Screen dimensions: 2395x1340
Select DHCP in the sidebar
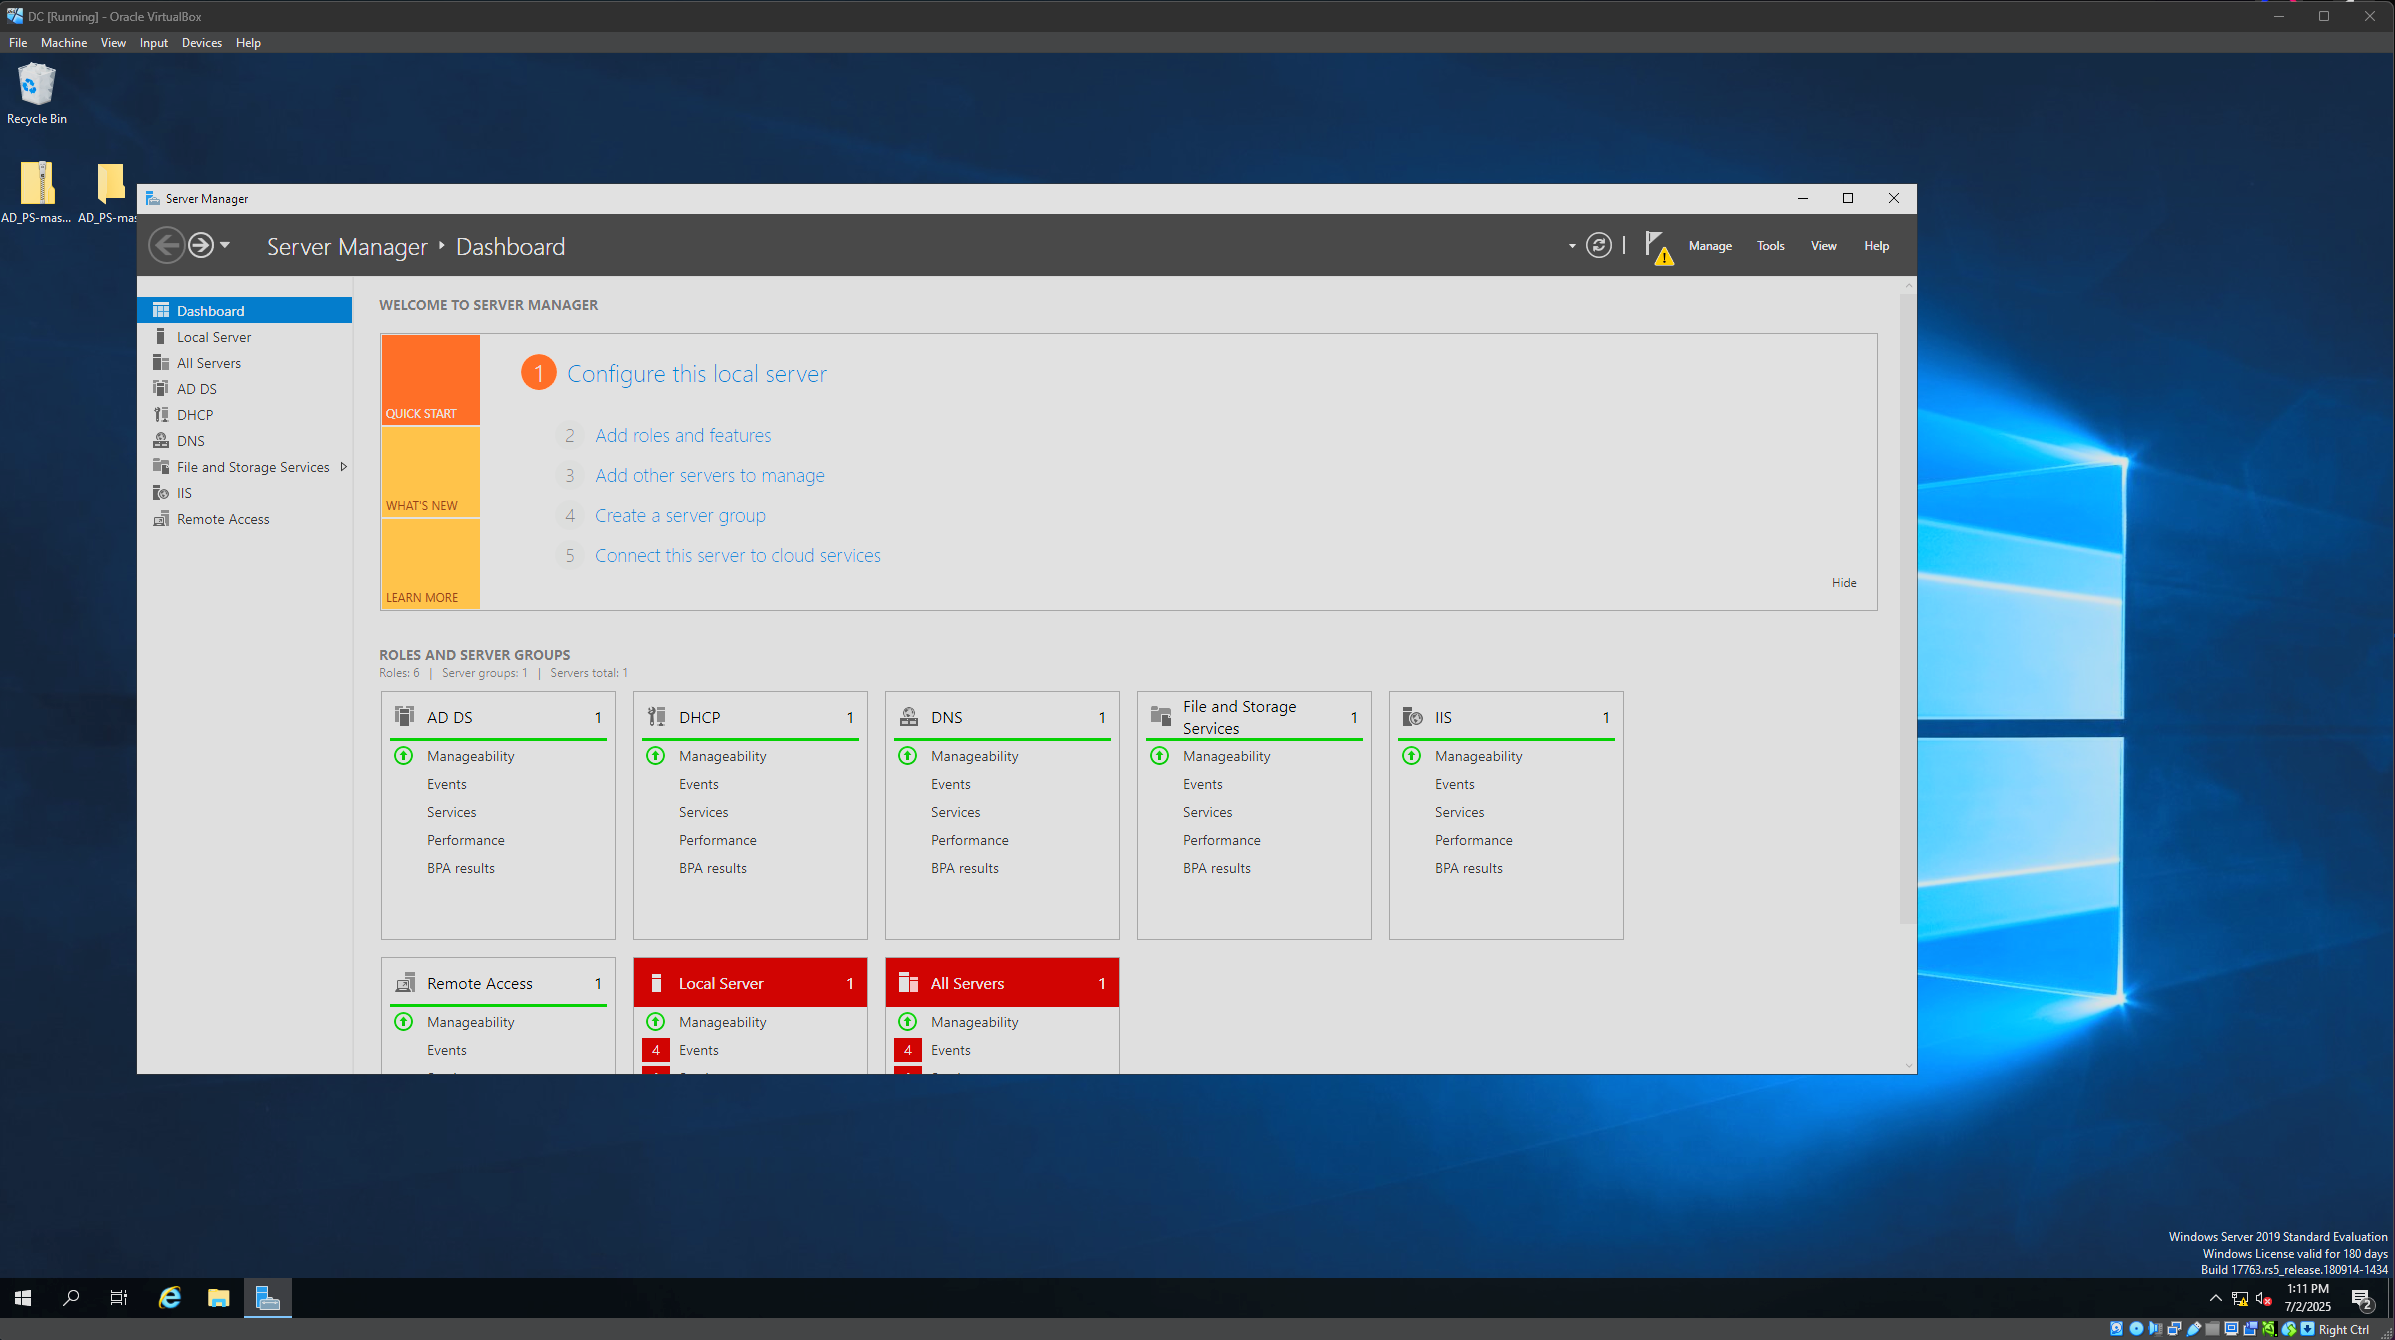(244, 415)
